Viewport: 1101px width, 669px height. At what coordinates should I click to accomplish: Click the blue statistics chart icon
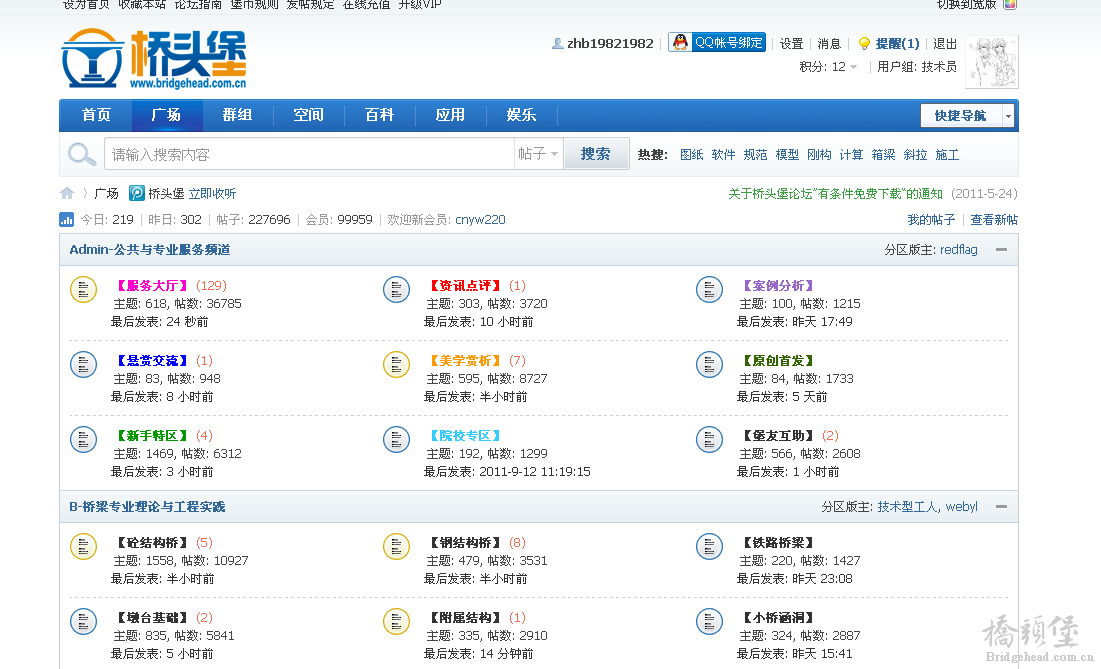tap(67, 220)
